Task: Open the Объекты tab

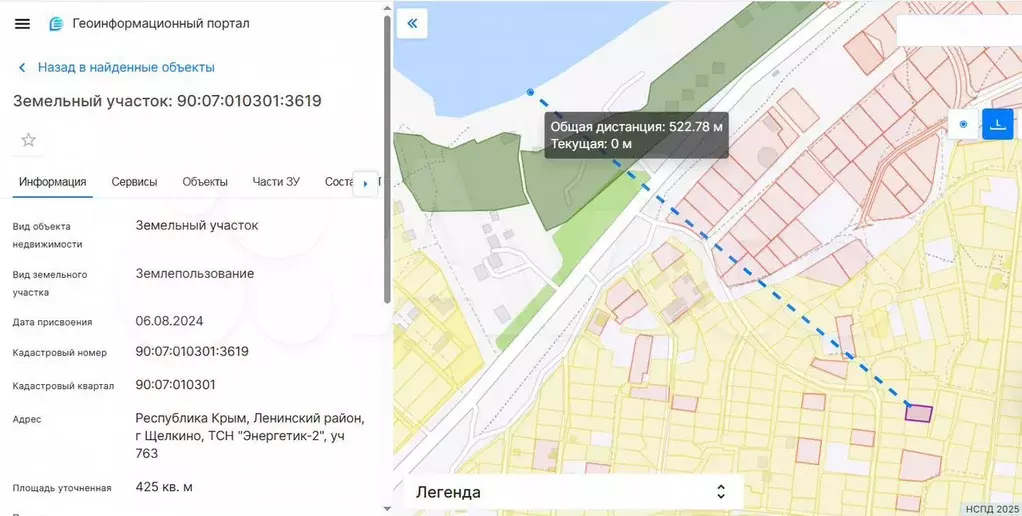Action: point(205,182)
